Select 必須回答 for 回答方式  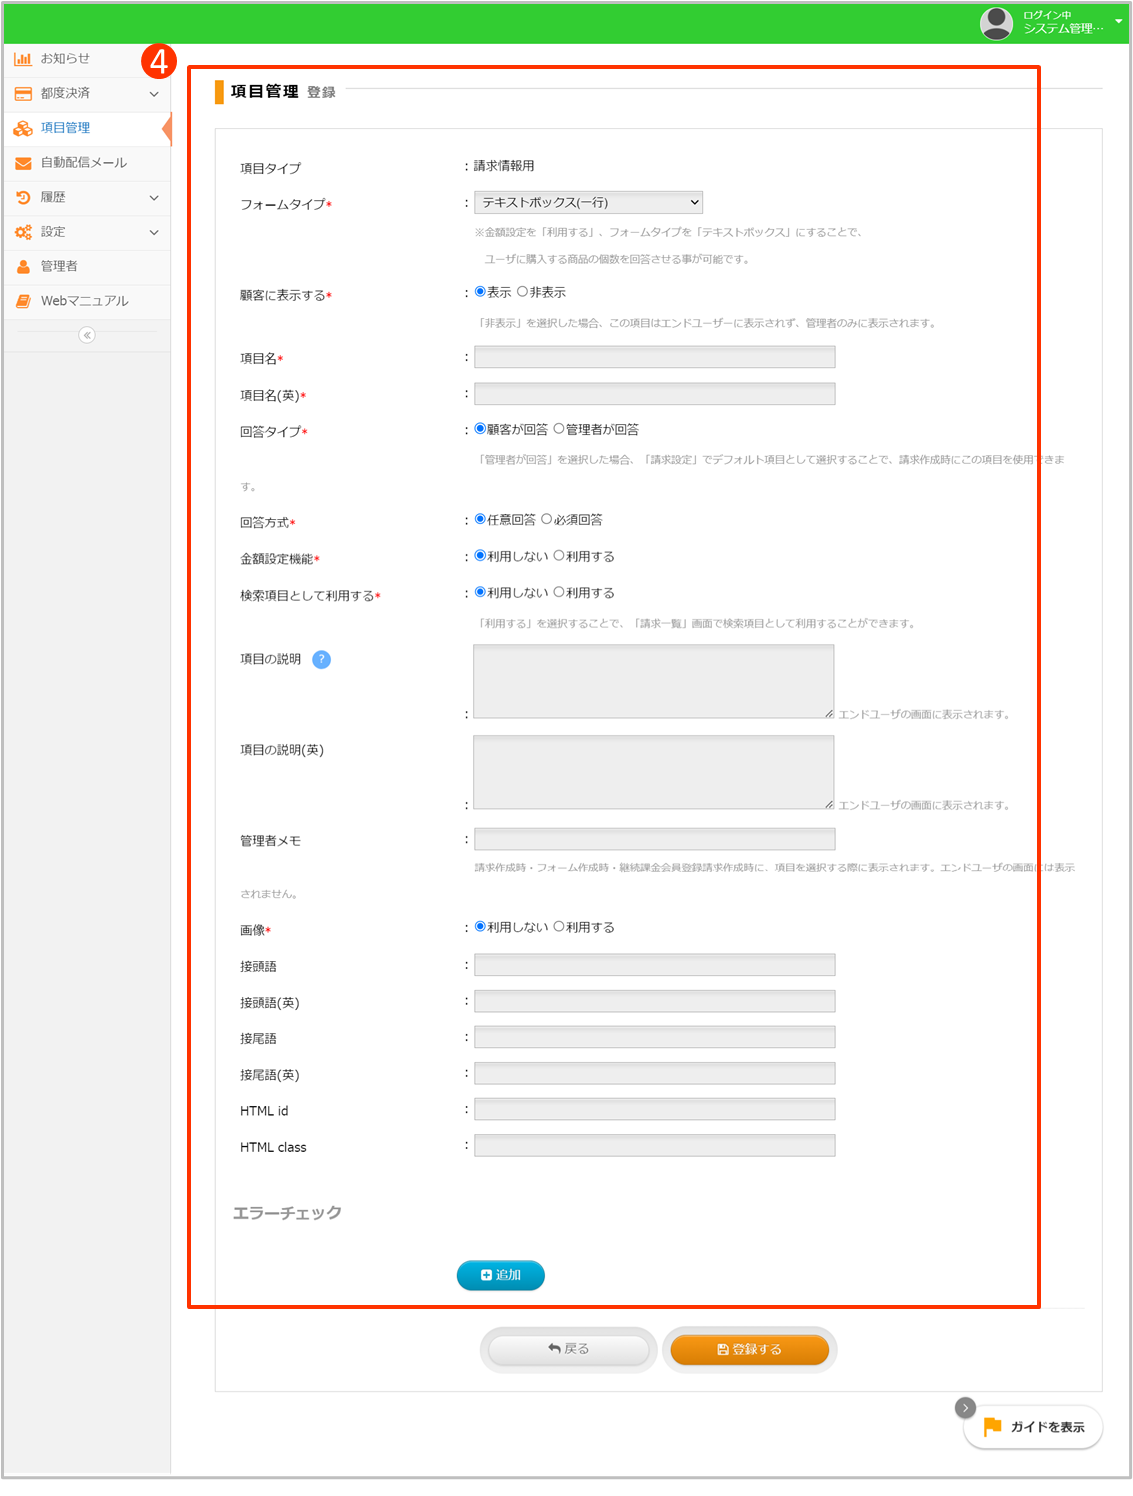coord(546,519)
